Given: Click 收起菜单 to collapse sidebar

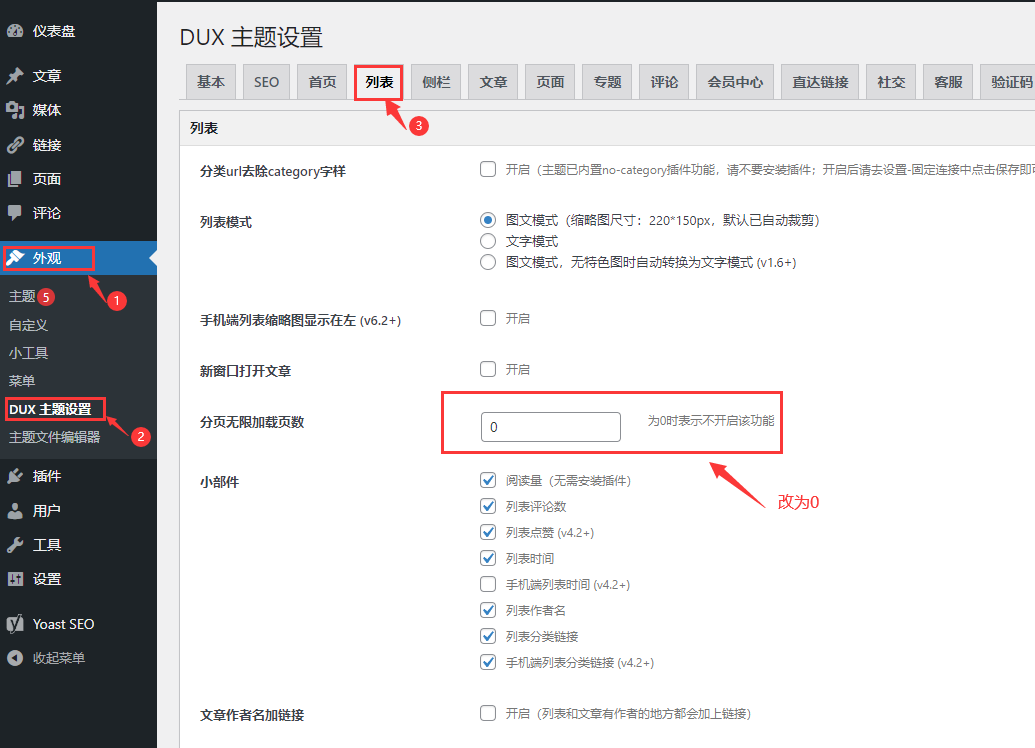Looking at the screenshot, I should [79, 658].
